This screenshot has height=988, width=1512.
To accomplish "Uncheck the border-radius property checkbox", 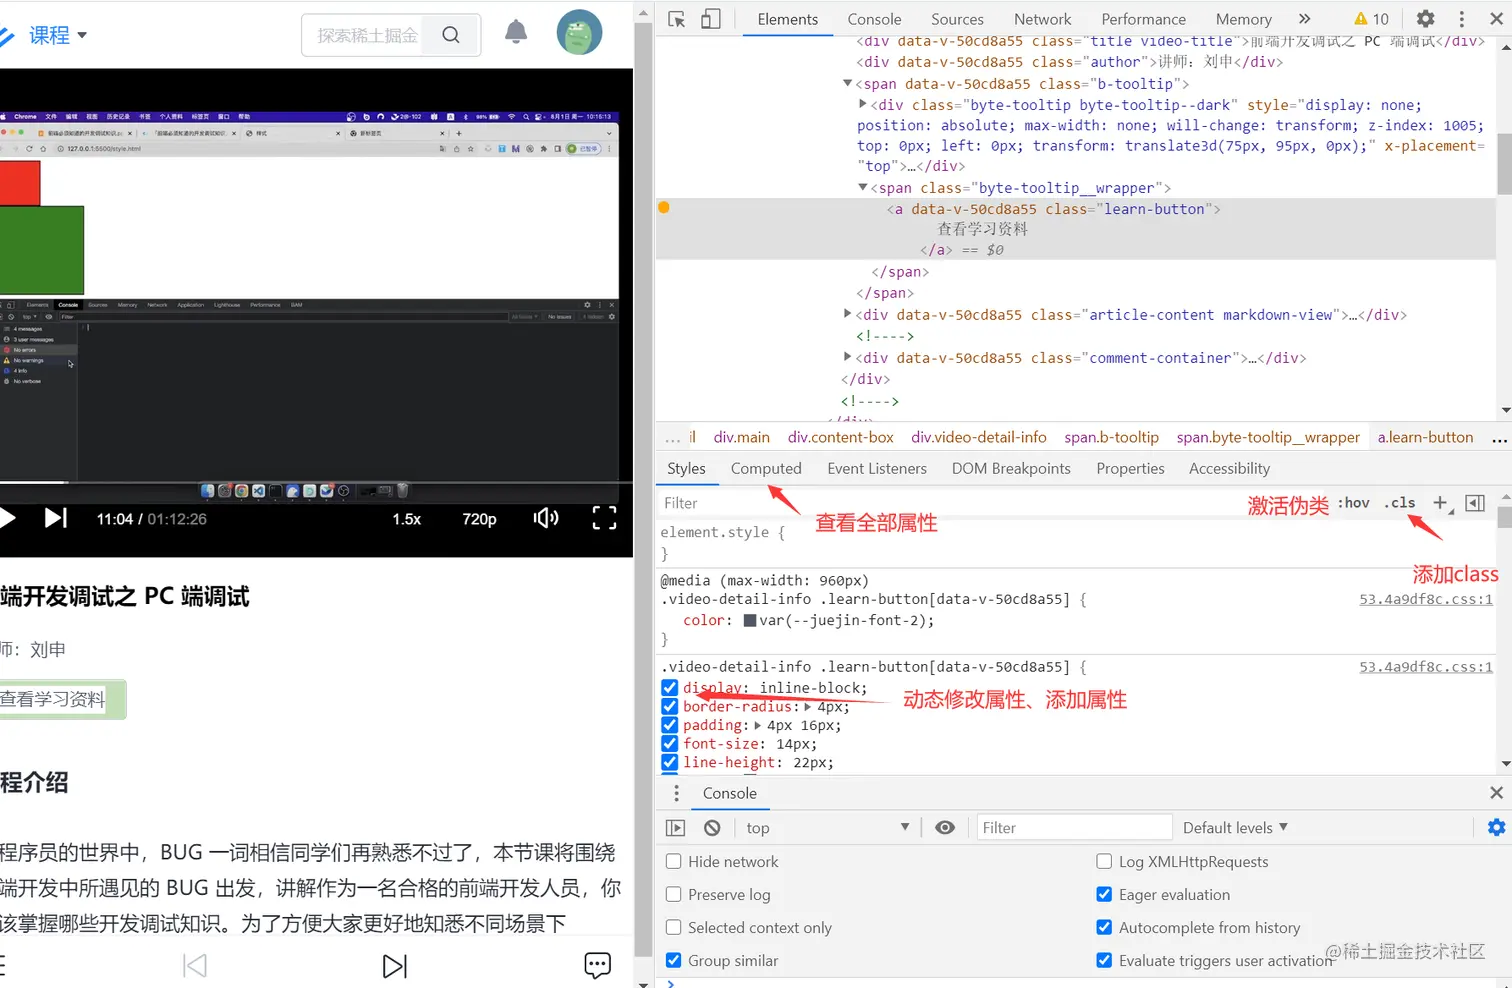I will point(670,707).
